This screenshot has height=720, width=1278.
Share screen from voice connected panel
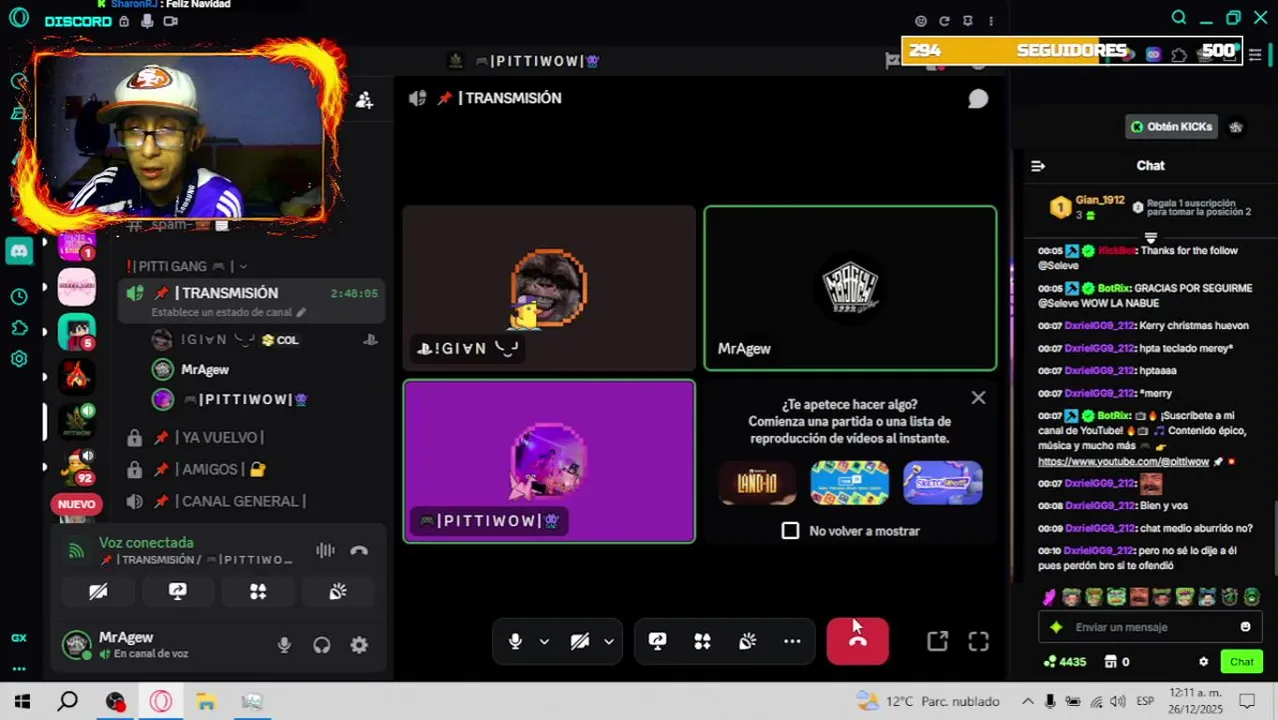click(178, 592)
